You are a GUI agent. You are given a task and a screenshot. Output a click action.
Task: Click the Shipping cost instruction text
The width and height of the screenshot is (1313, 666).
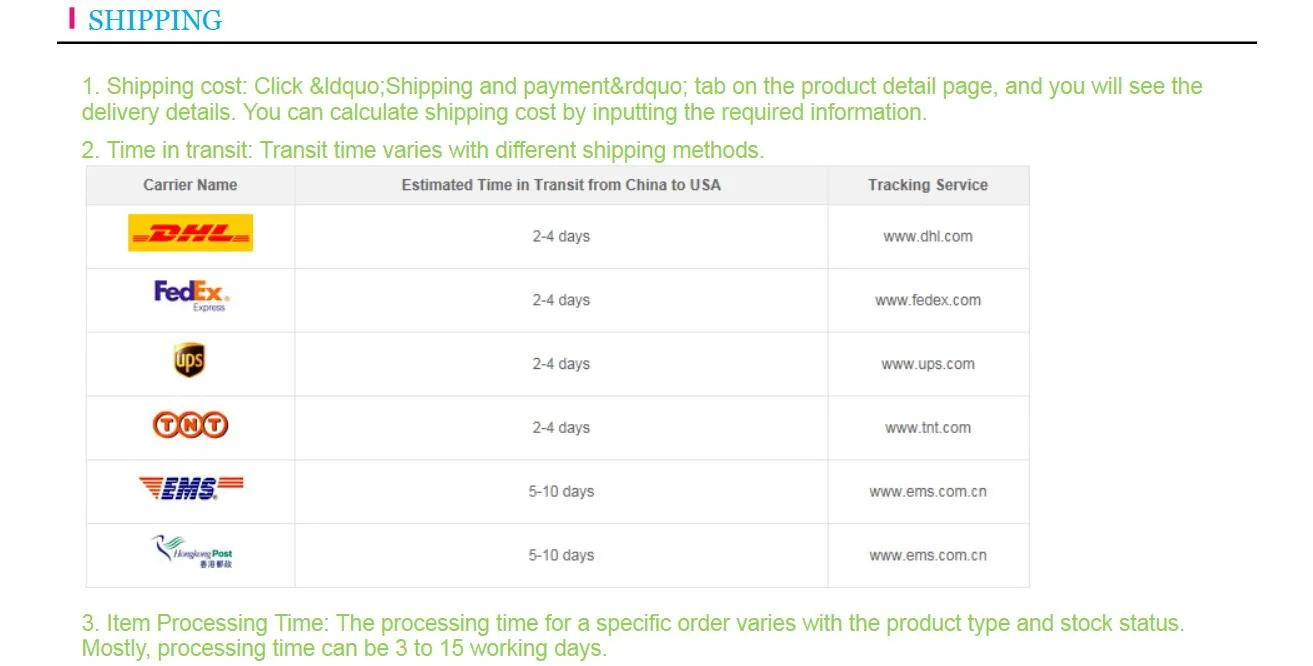[x=642, y=99]
